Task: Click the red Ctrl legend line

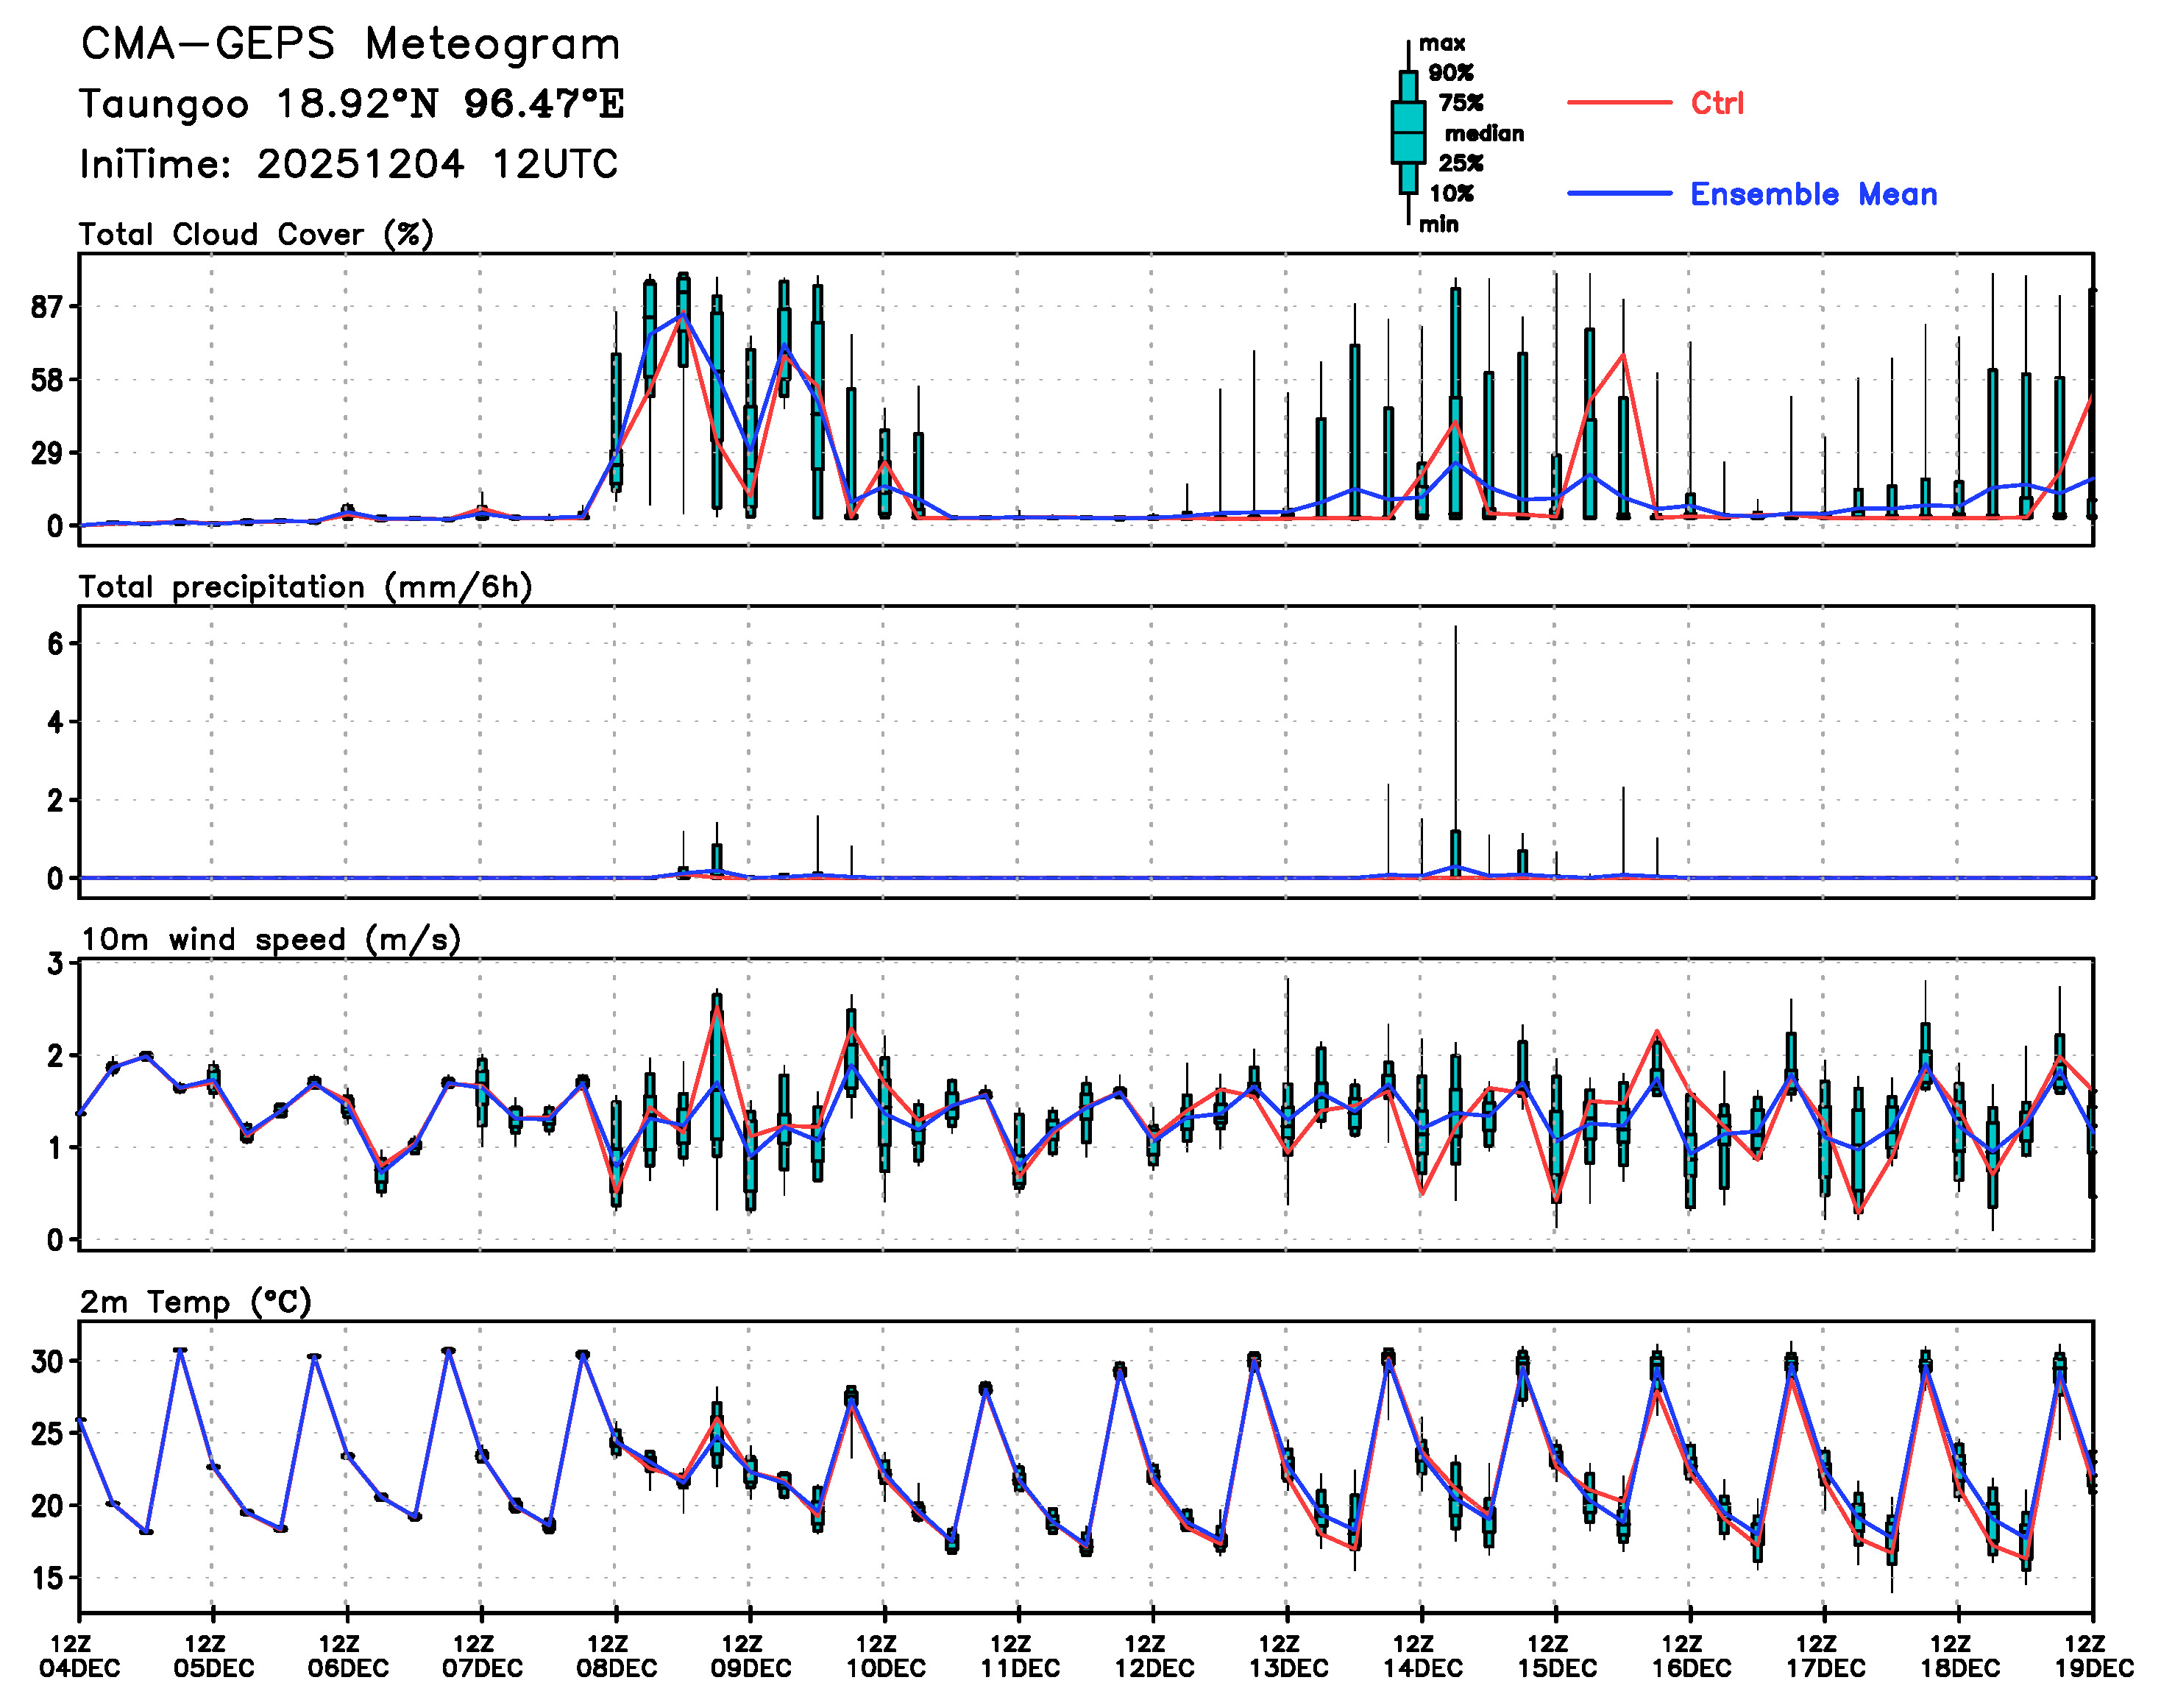Action: (x=1619, y=103)
